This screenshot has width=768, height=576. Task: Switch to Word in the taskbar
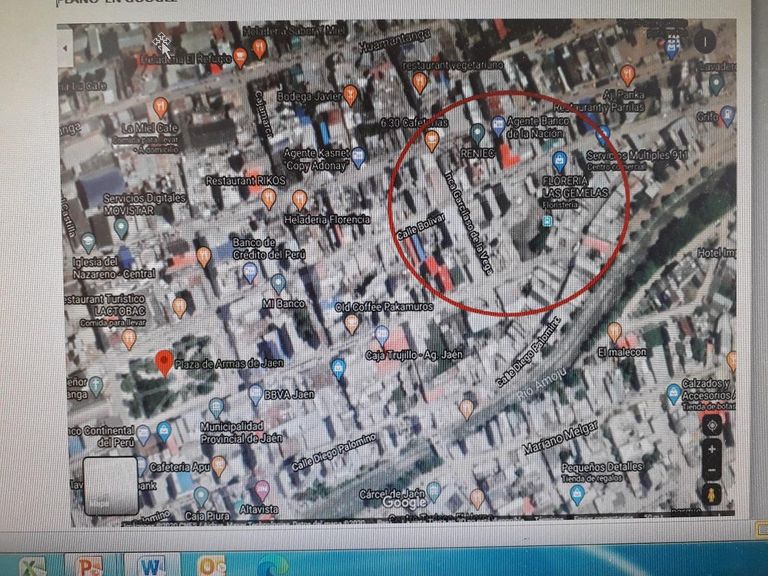(x=151, y=567)
